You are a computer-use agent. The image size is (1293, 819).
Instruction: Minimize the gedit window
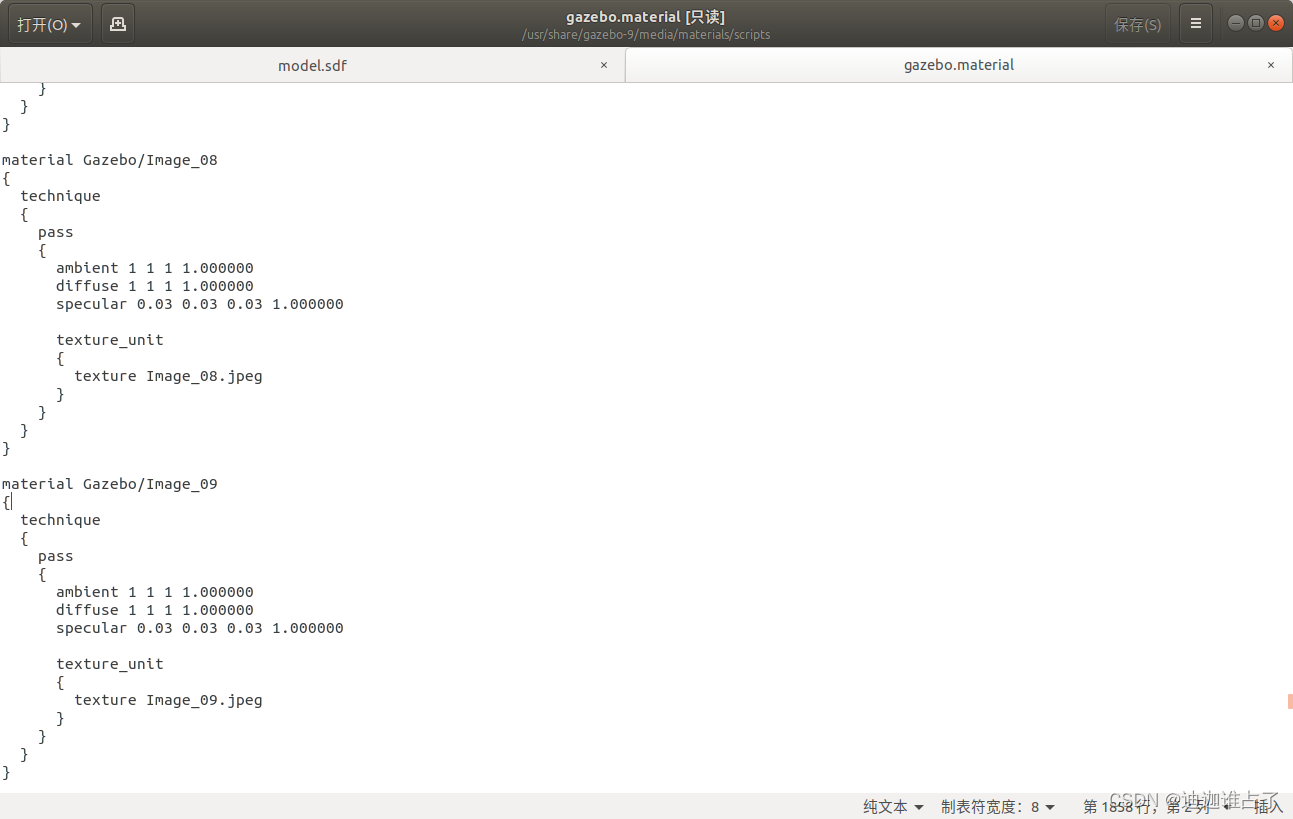1236,23
